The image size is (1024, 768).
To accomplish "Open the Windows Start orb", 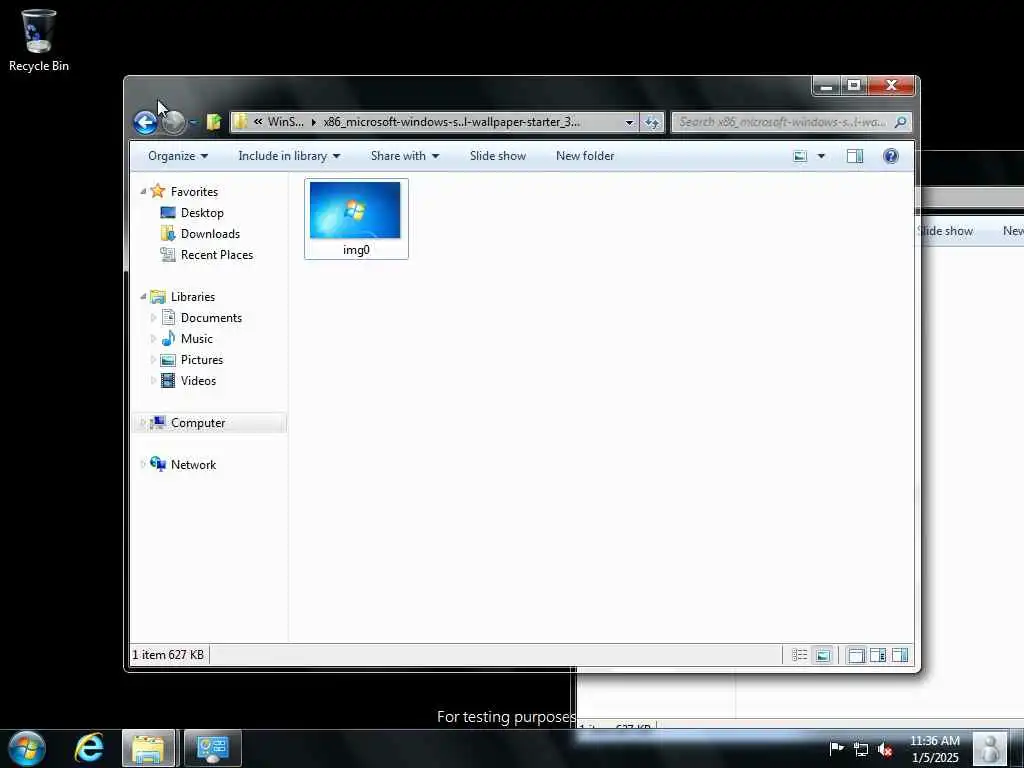I will [x=27, y=748].
